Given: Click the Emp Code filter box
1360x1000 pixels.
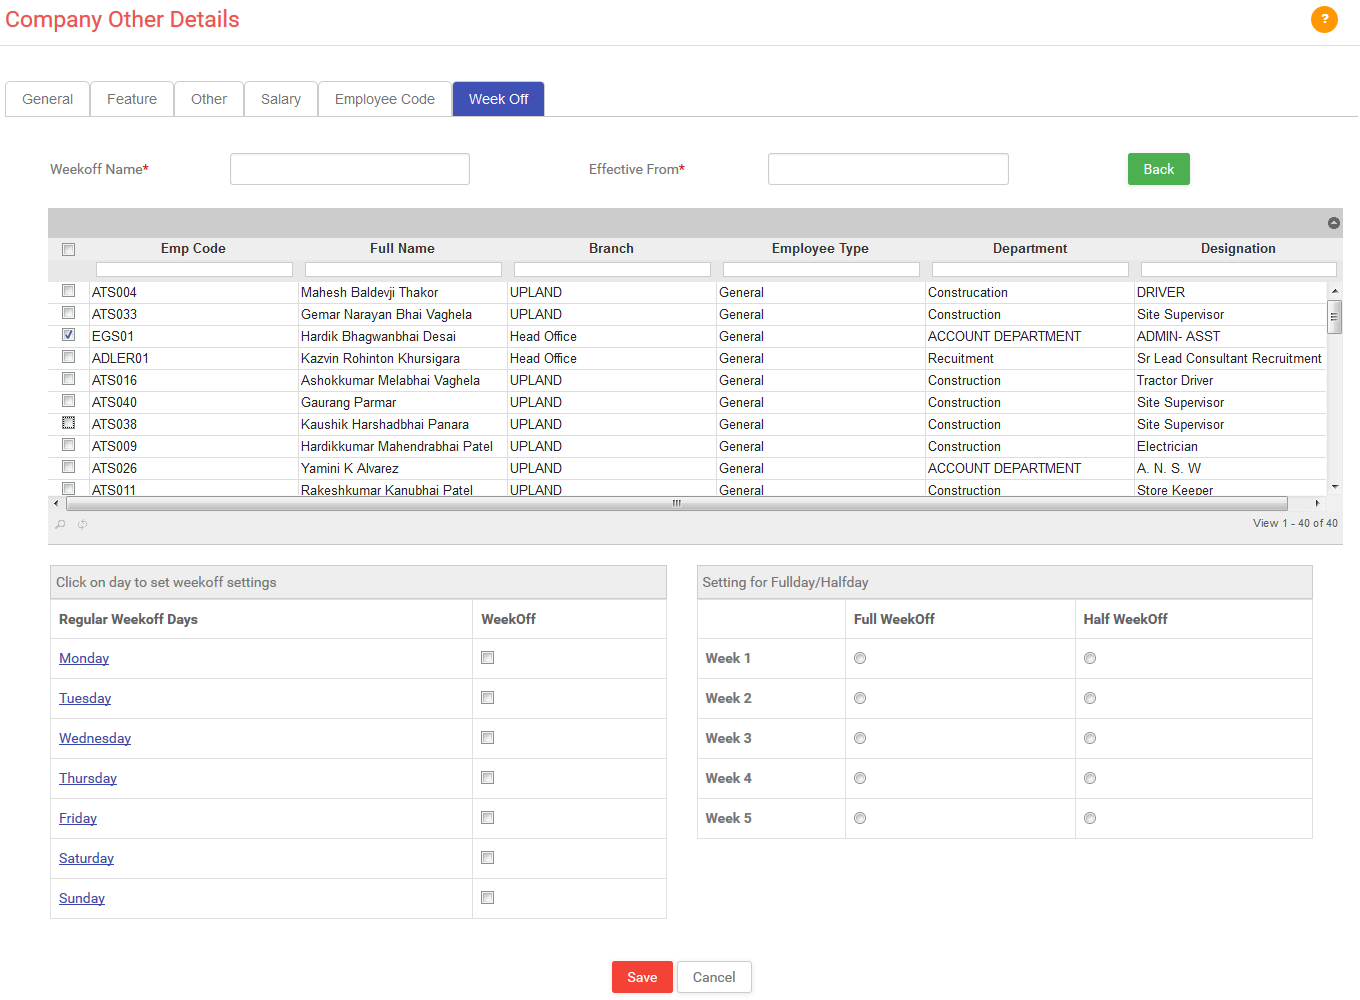Looking at the screenshot, I should [x=194, y=269].
